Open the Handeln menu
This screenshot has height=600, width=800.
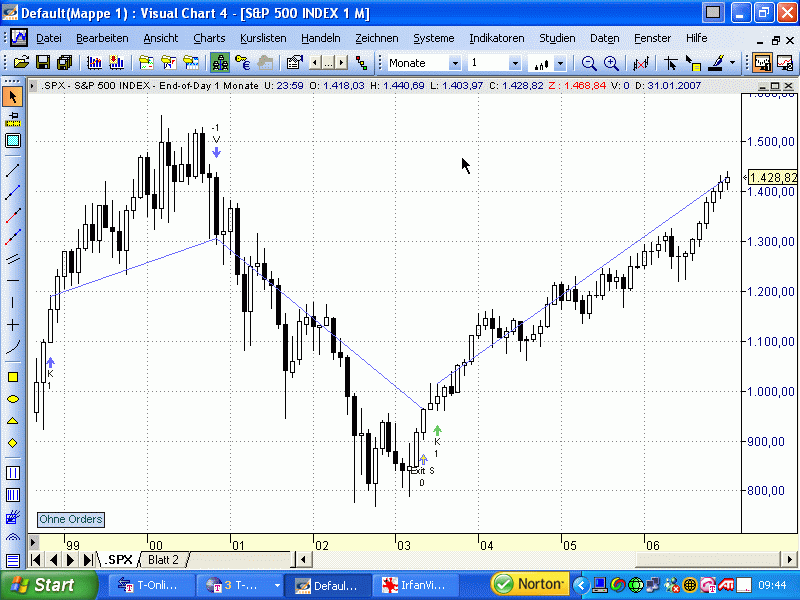320,38
